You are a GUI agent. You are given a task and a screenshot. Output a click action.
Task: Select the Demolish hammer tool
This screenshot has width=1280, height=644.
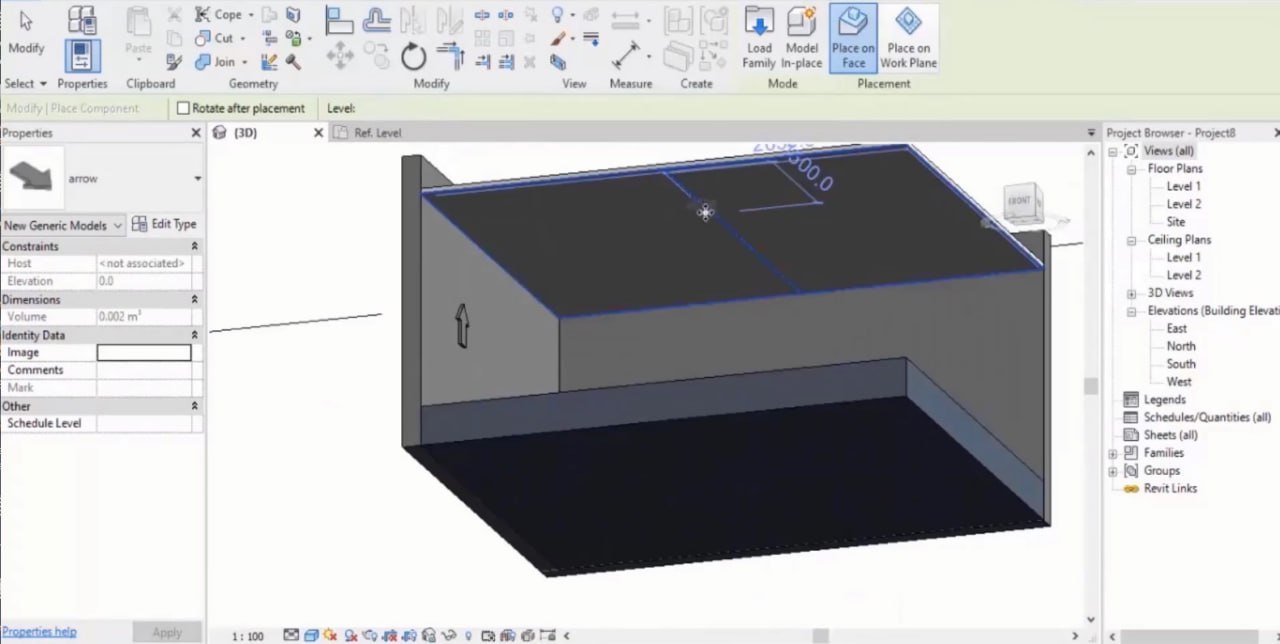293,62
